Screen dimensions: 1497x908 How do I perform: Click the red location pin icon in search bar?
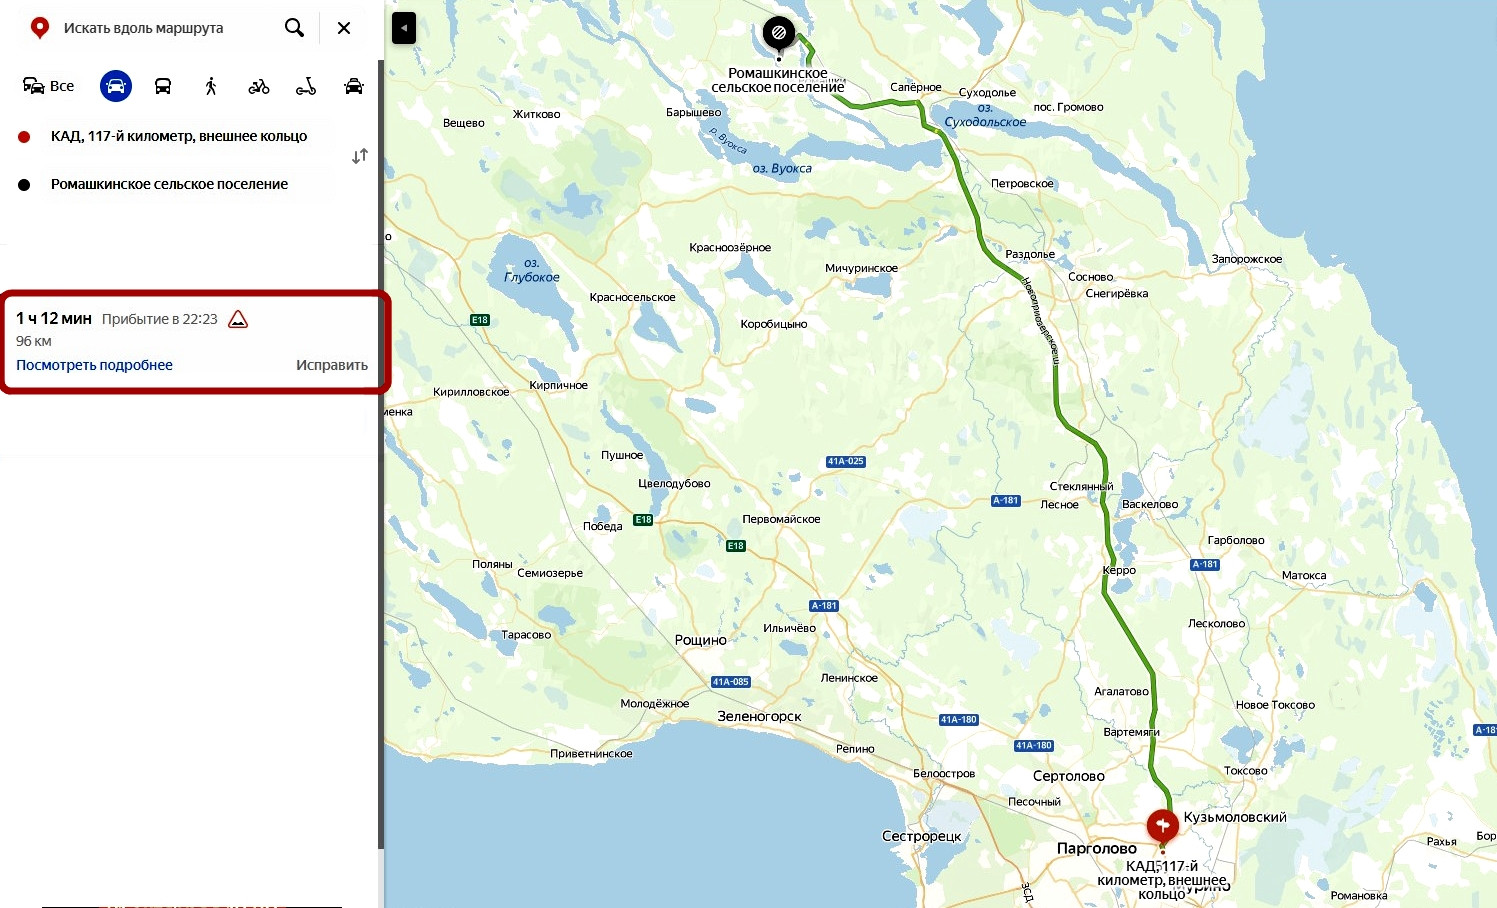[40, 28]
